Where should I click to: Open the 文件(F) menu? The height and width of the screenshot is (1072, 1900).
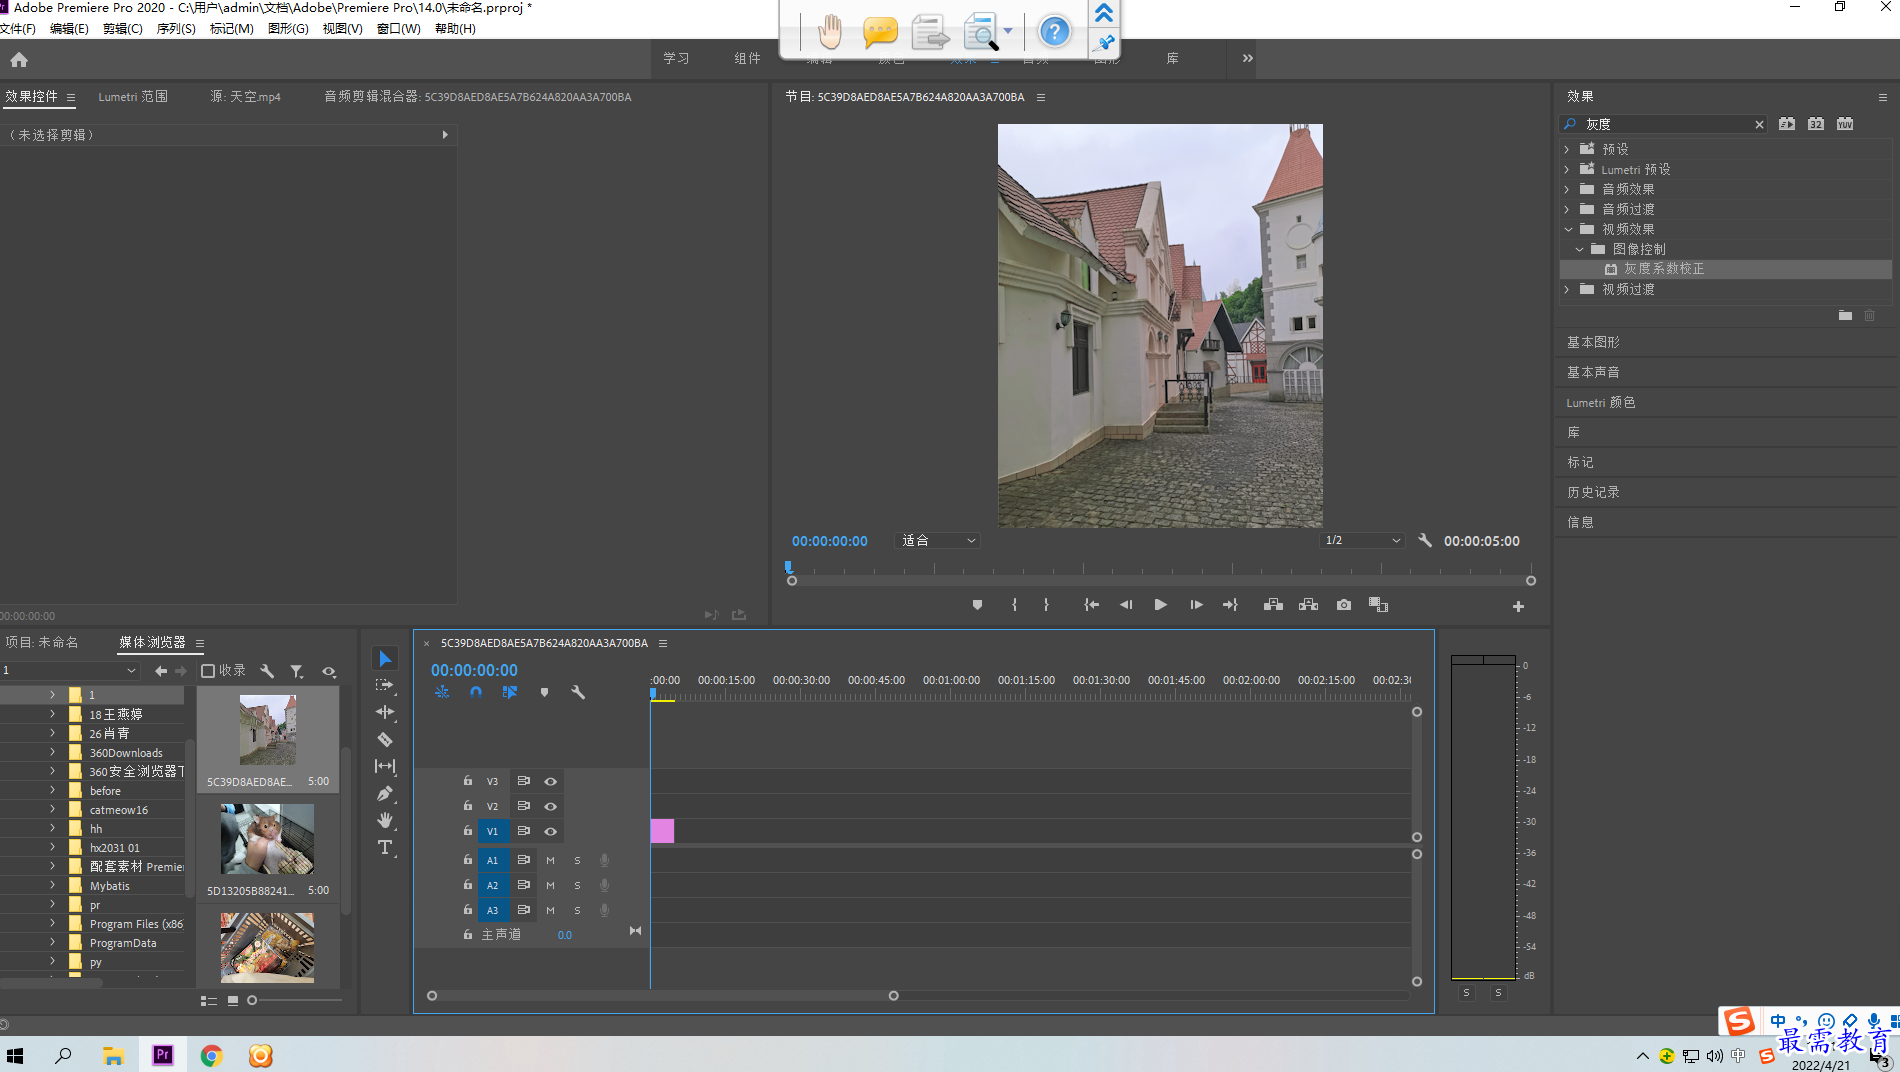(x=18, y=28)
